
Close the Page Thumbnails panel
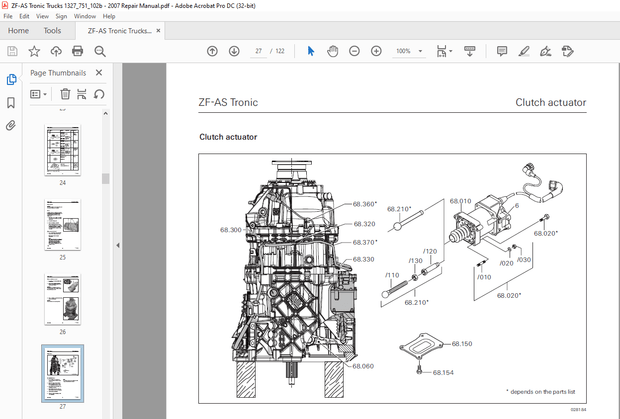99,72
